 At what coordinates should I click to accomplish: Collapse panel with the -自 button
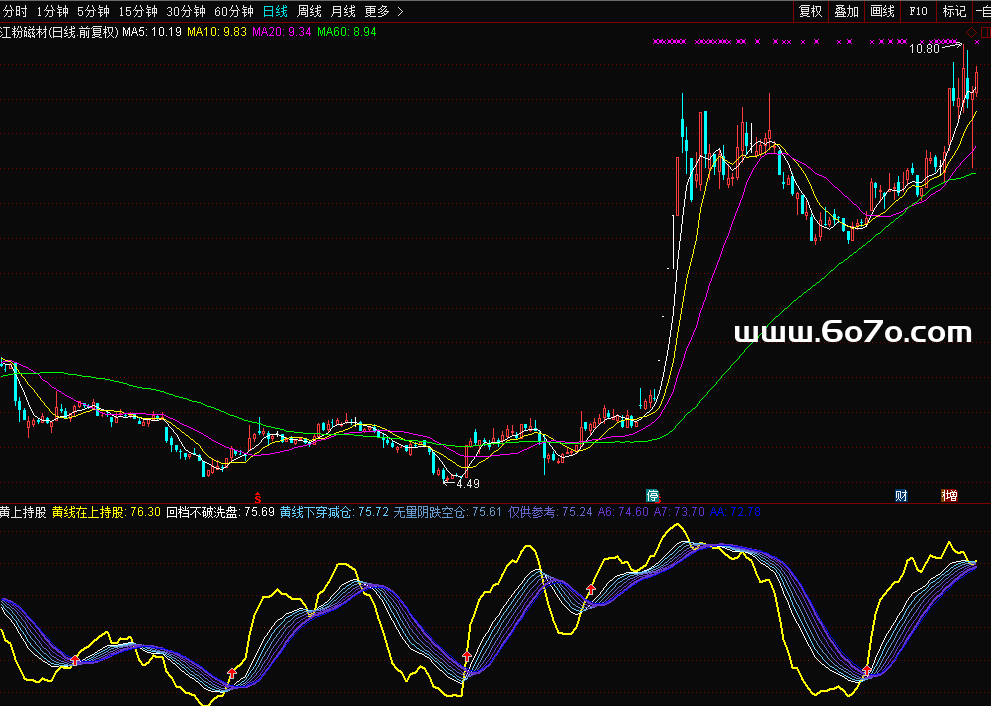[x=981, y=11]
